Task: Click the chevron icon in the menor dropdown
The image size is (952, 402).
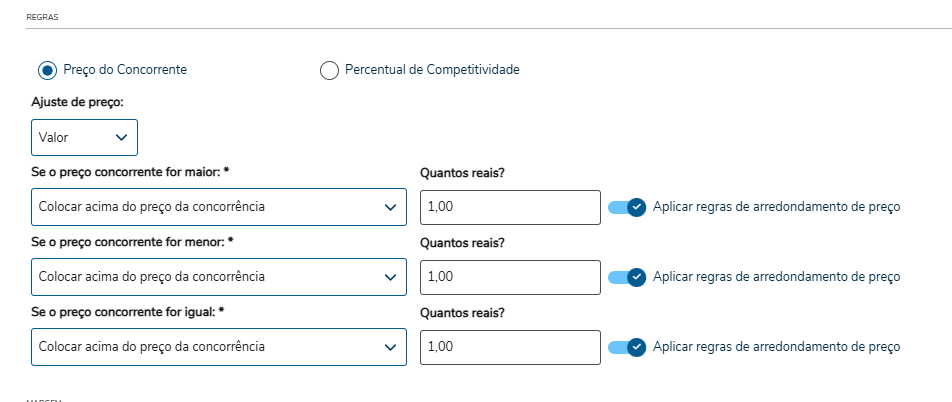Action: (391, 276)
